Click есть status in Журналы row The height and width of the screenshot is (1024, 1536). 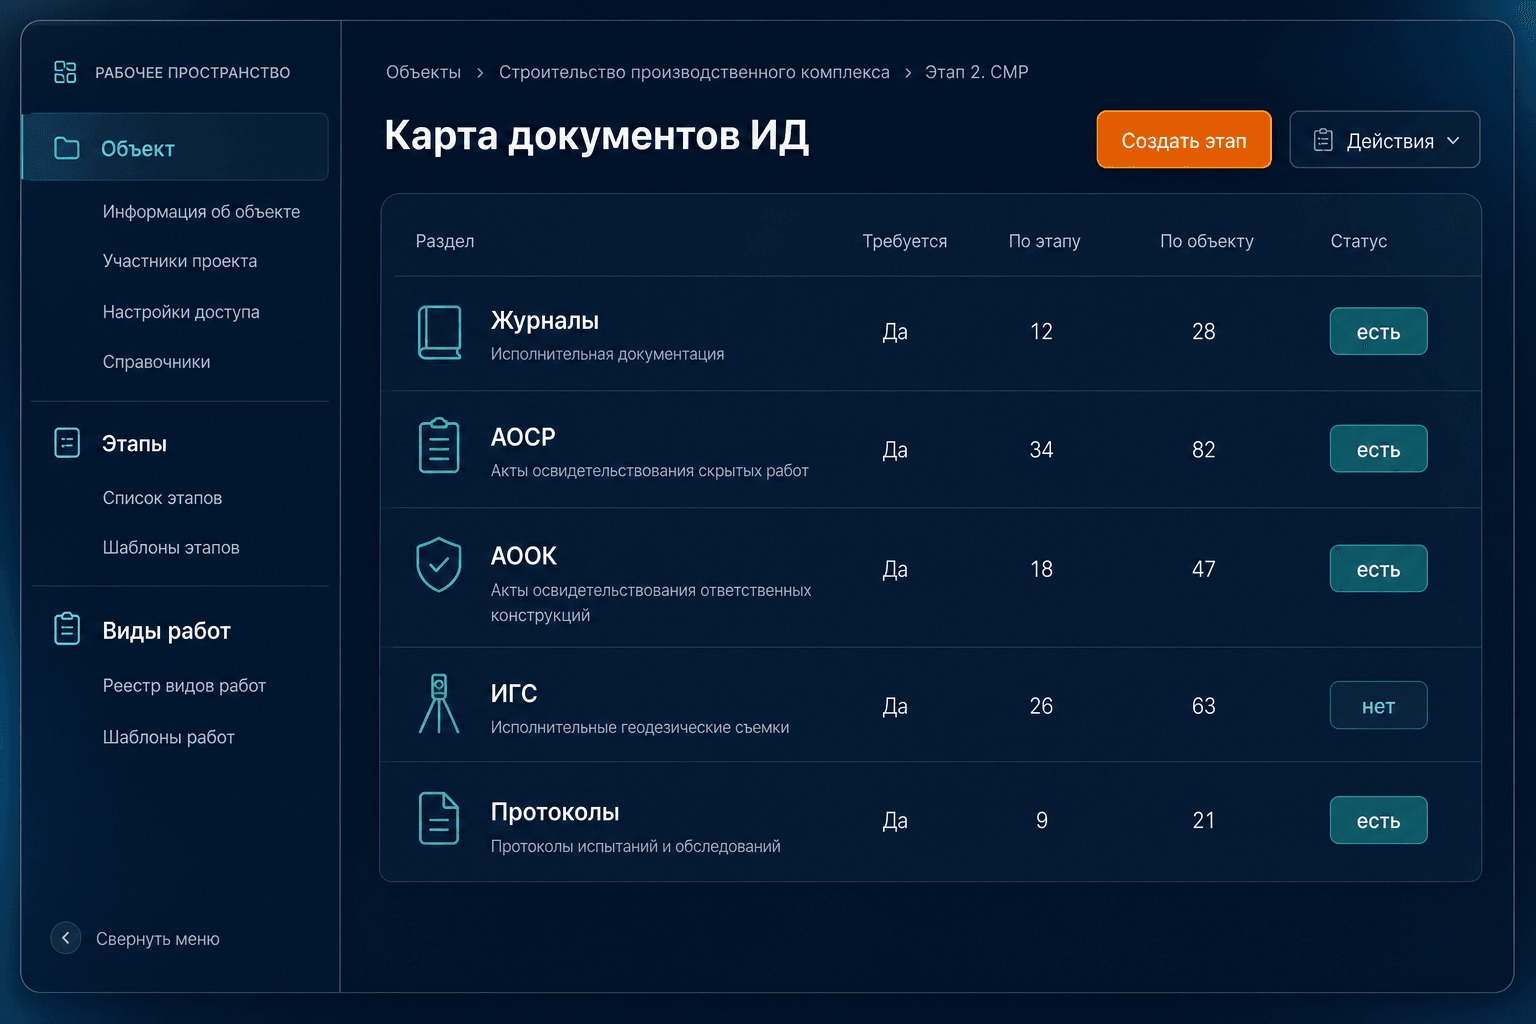[1378, 332]
